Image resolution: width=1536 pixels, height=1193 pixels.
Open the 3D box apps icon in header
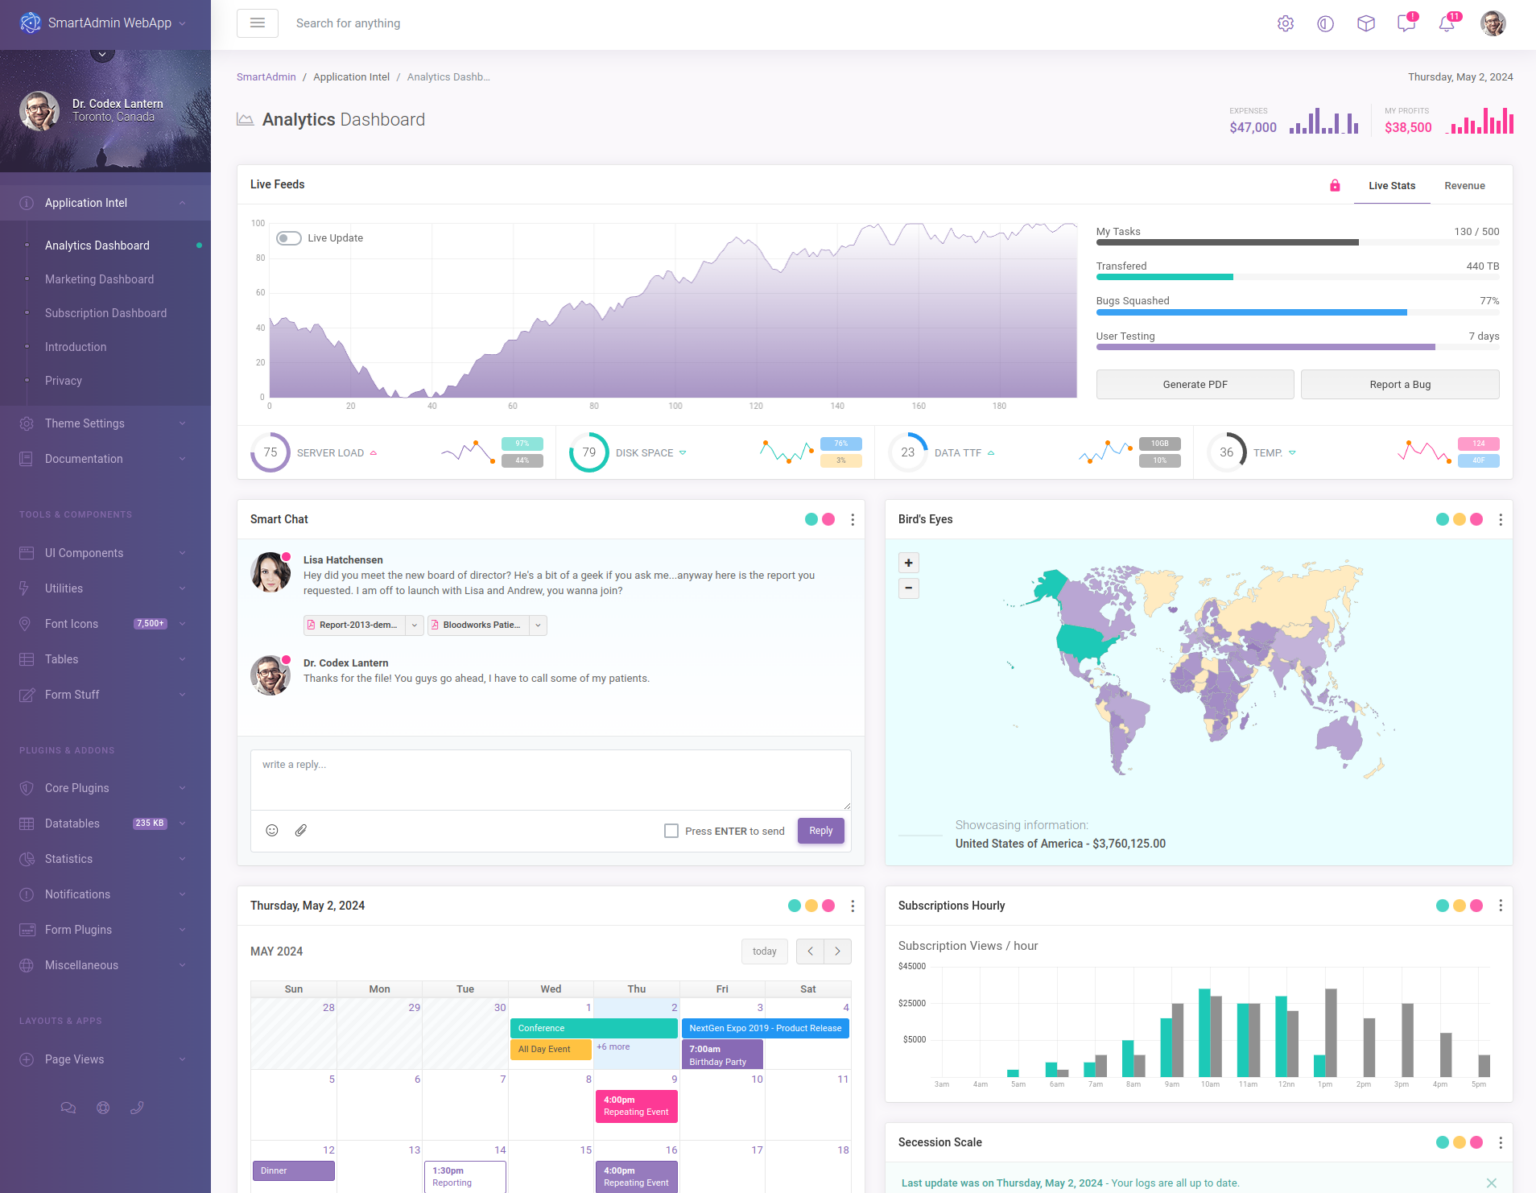pos(1365,23)
